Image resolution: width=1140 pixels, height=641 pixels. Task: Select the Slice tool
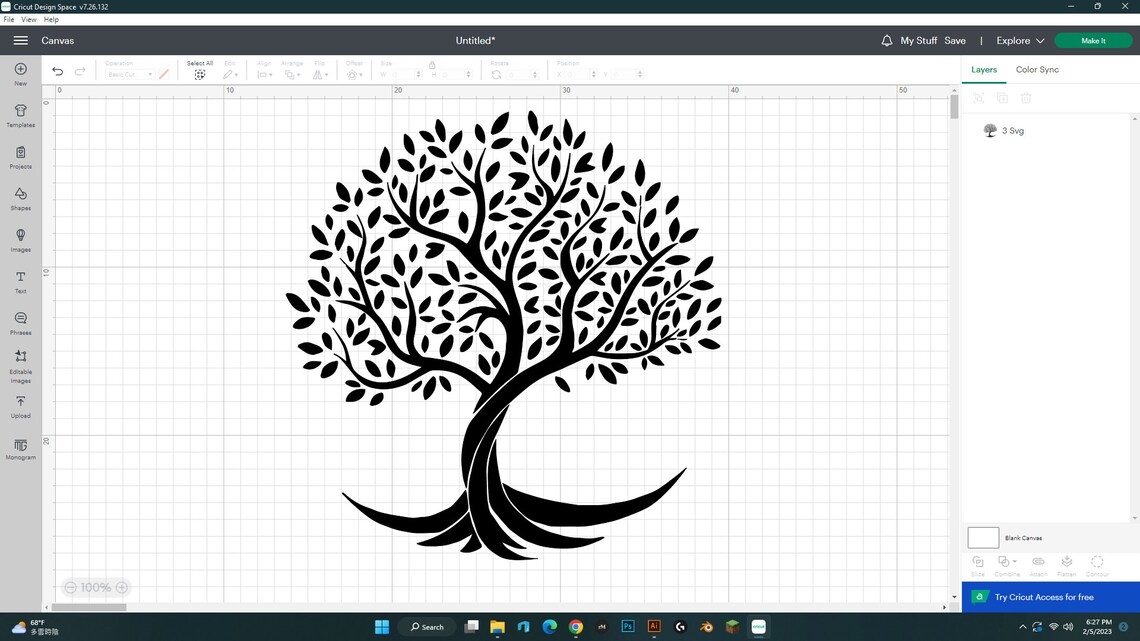click(x=977, y=564)
